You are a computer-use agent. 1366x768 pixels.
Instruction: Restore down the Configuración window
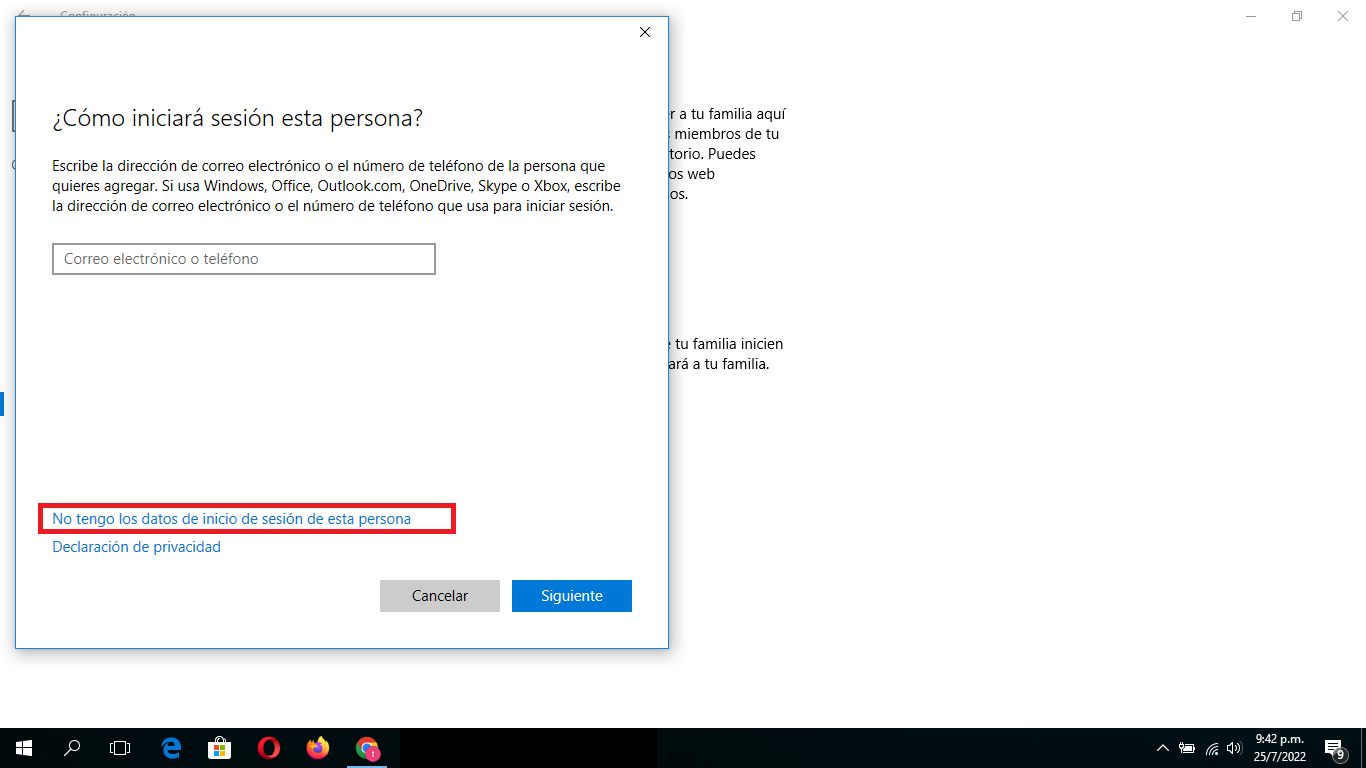point(1297,16)
